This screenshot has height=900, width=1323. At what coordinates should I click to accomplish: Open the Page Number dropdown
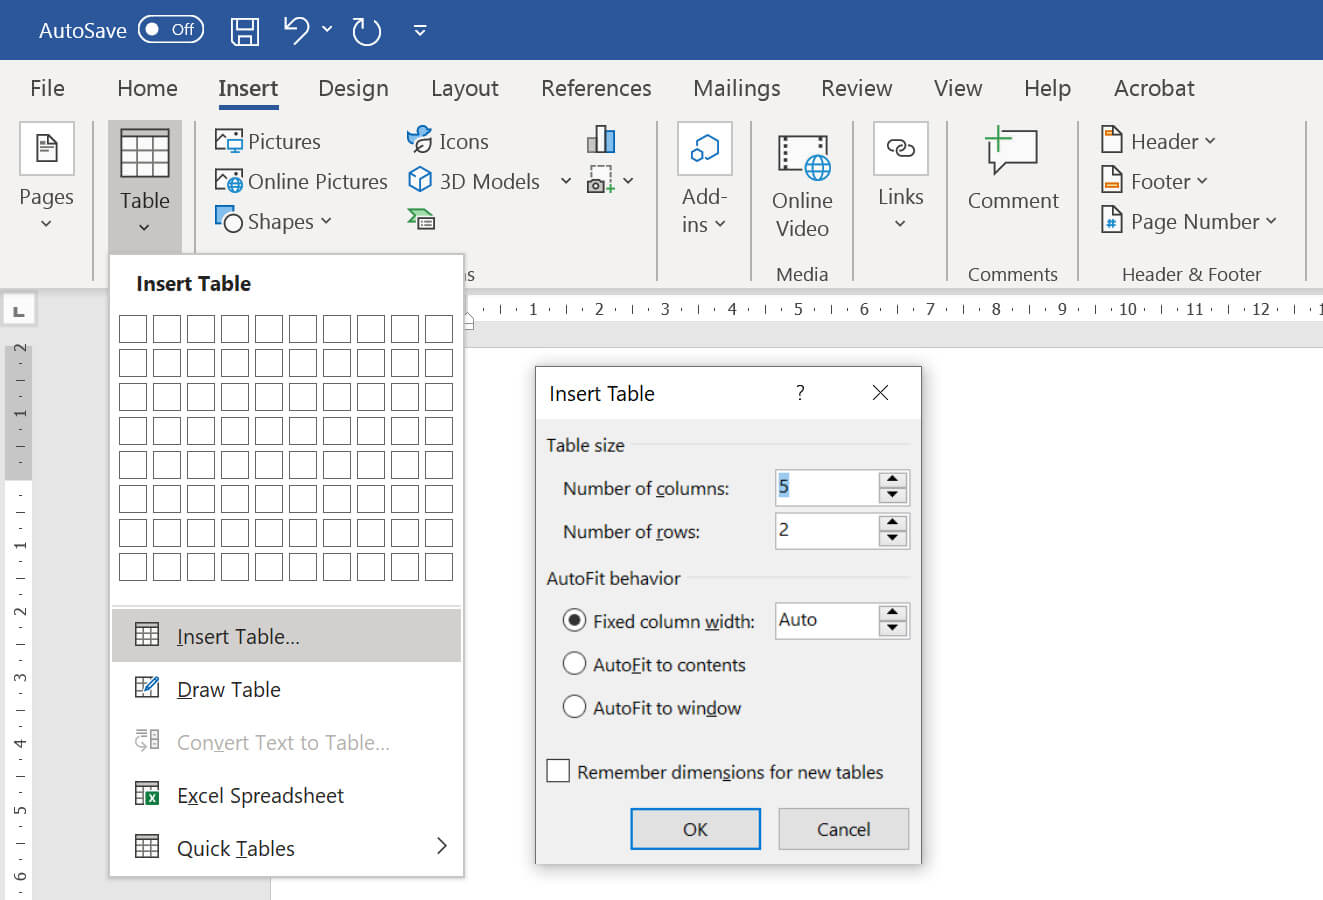(1189, 221)
